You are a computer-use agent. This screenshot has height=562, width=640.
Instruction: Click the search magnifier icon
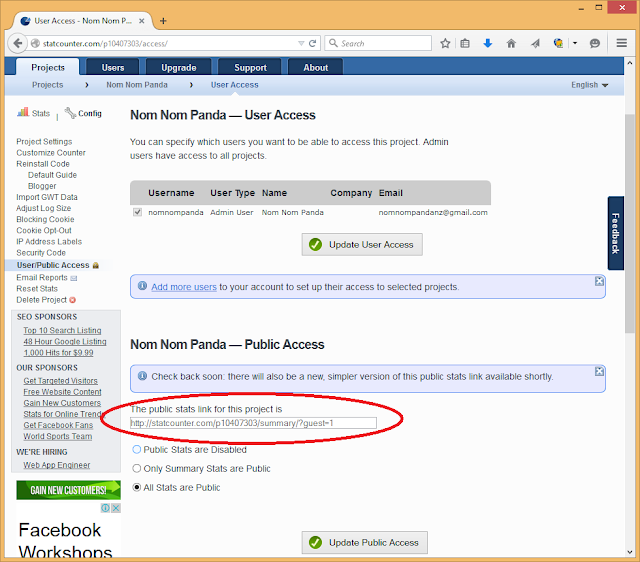tap(333, 43)
